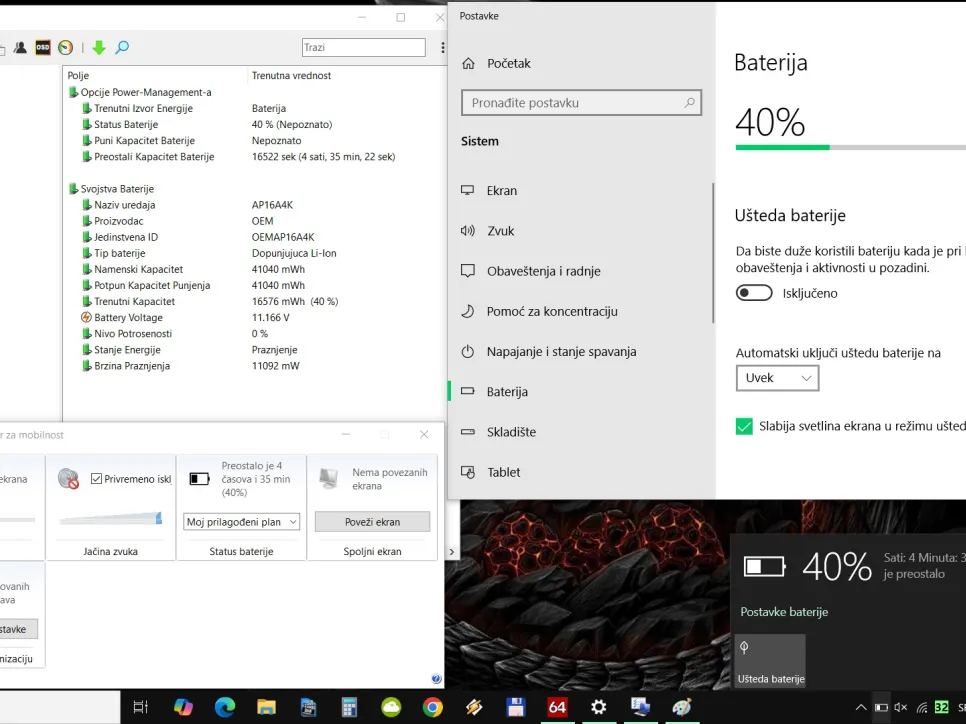Viewport: 966px width, 724px height.
Task: Open the OSD panel toolbar icon
Action: pyautogui.click(x=43, y=47)
